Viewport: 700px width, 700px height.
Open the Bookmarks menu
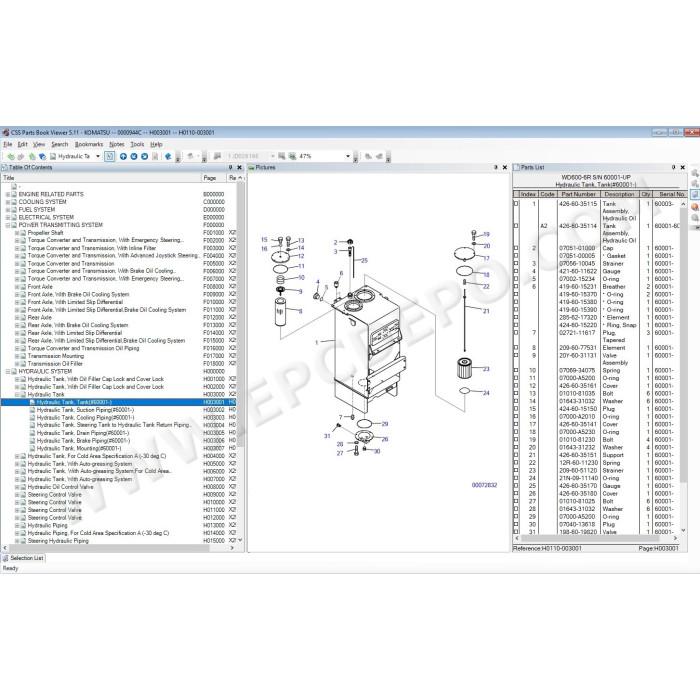pos(89,144)
